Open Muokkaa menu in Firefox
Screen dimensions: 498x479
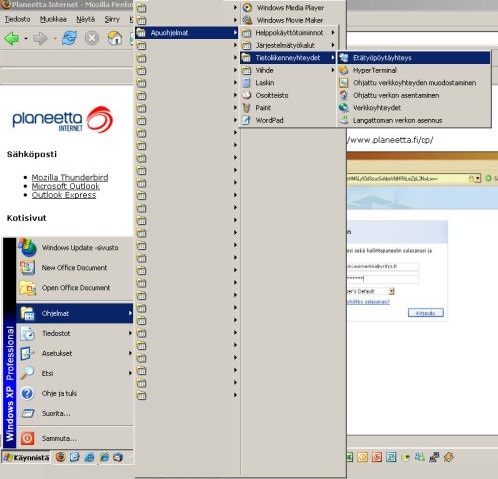(x=53, y=19)
